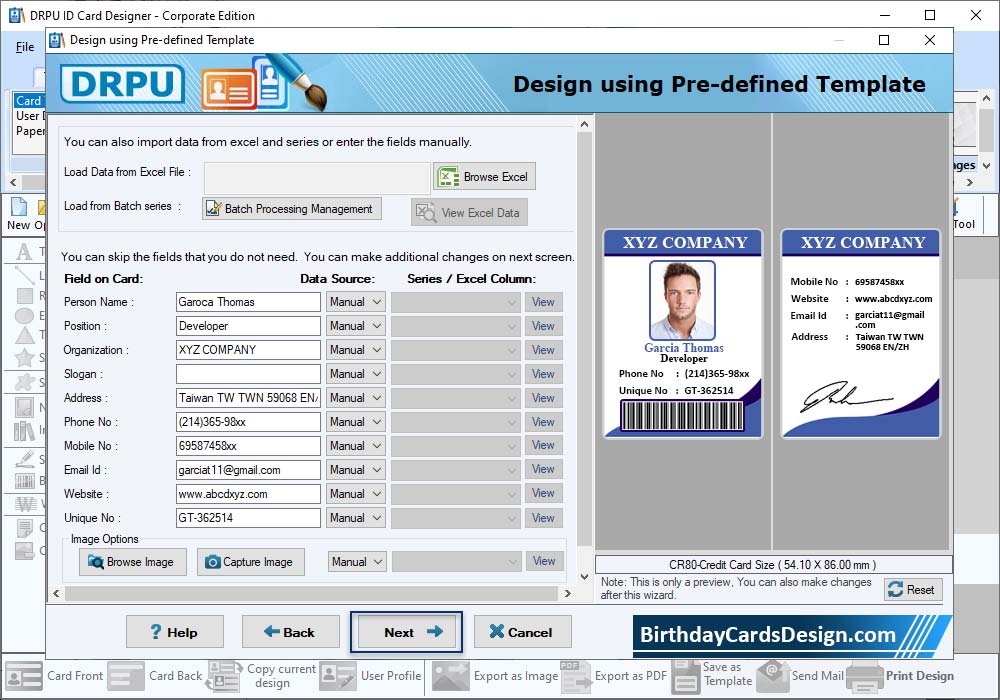
Task: Open Help for the wizard
Action: click(175, 632)
